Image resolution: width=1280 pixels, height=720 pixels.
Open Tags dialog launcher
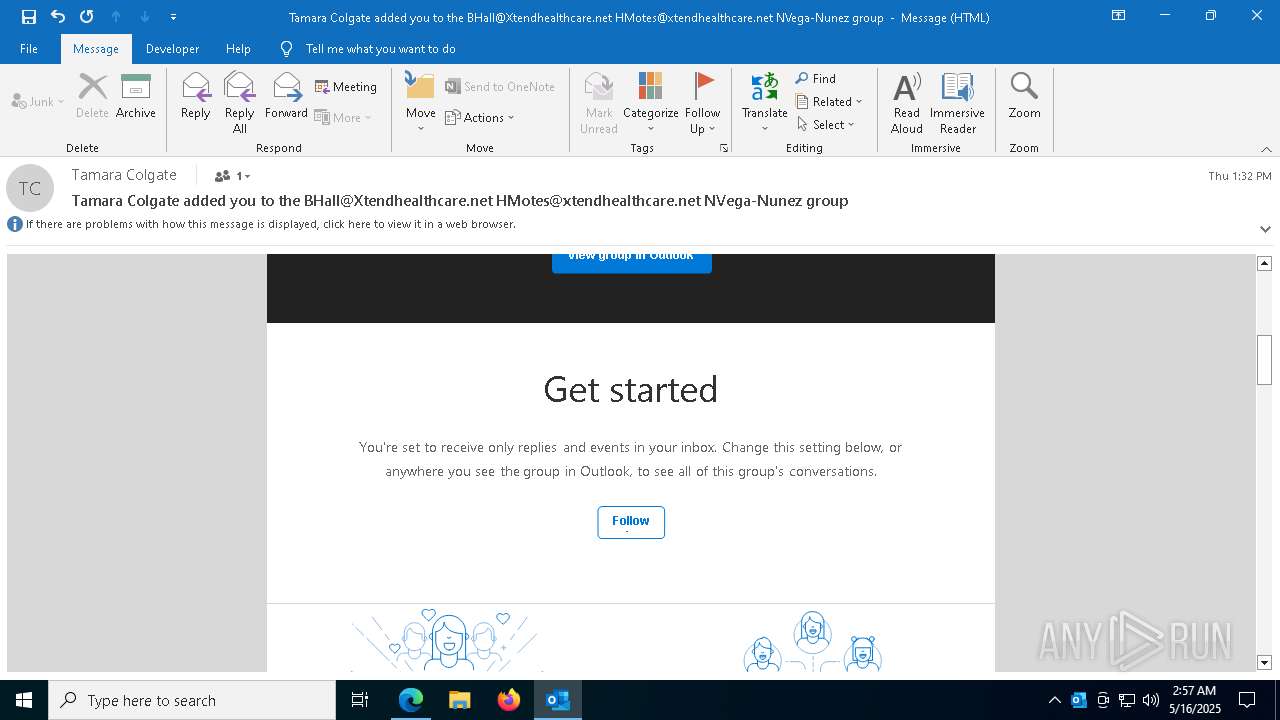tap(723, 148)
